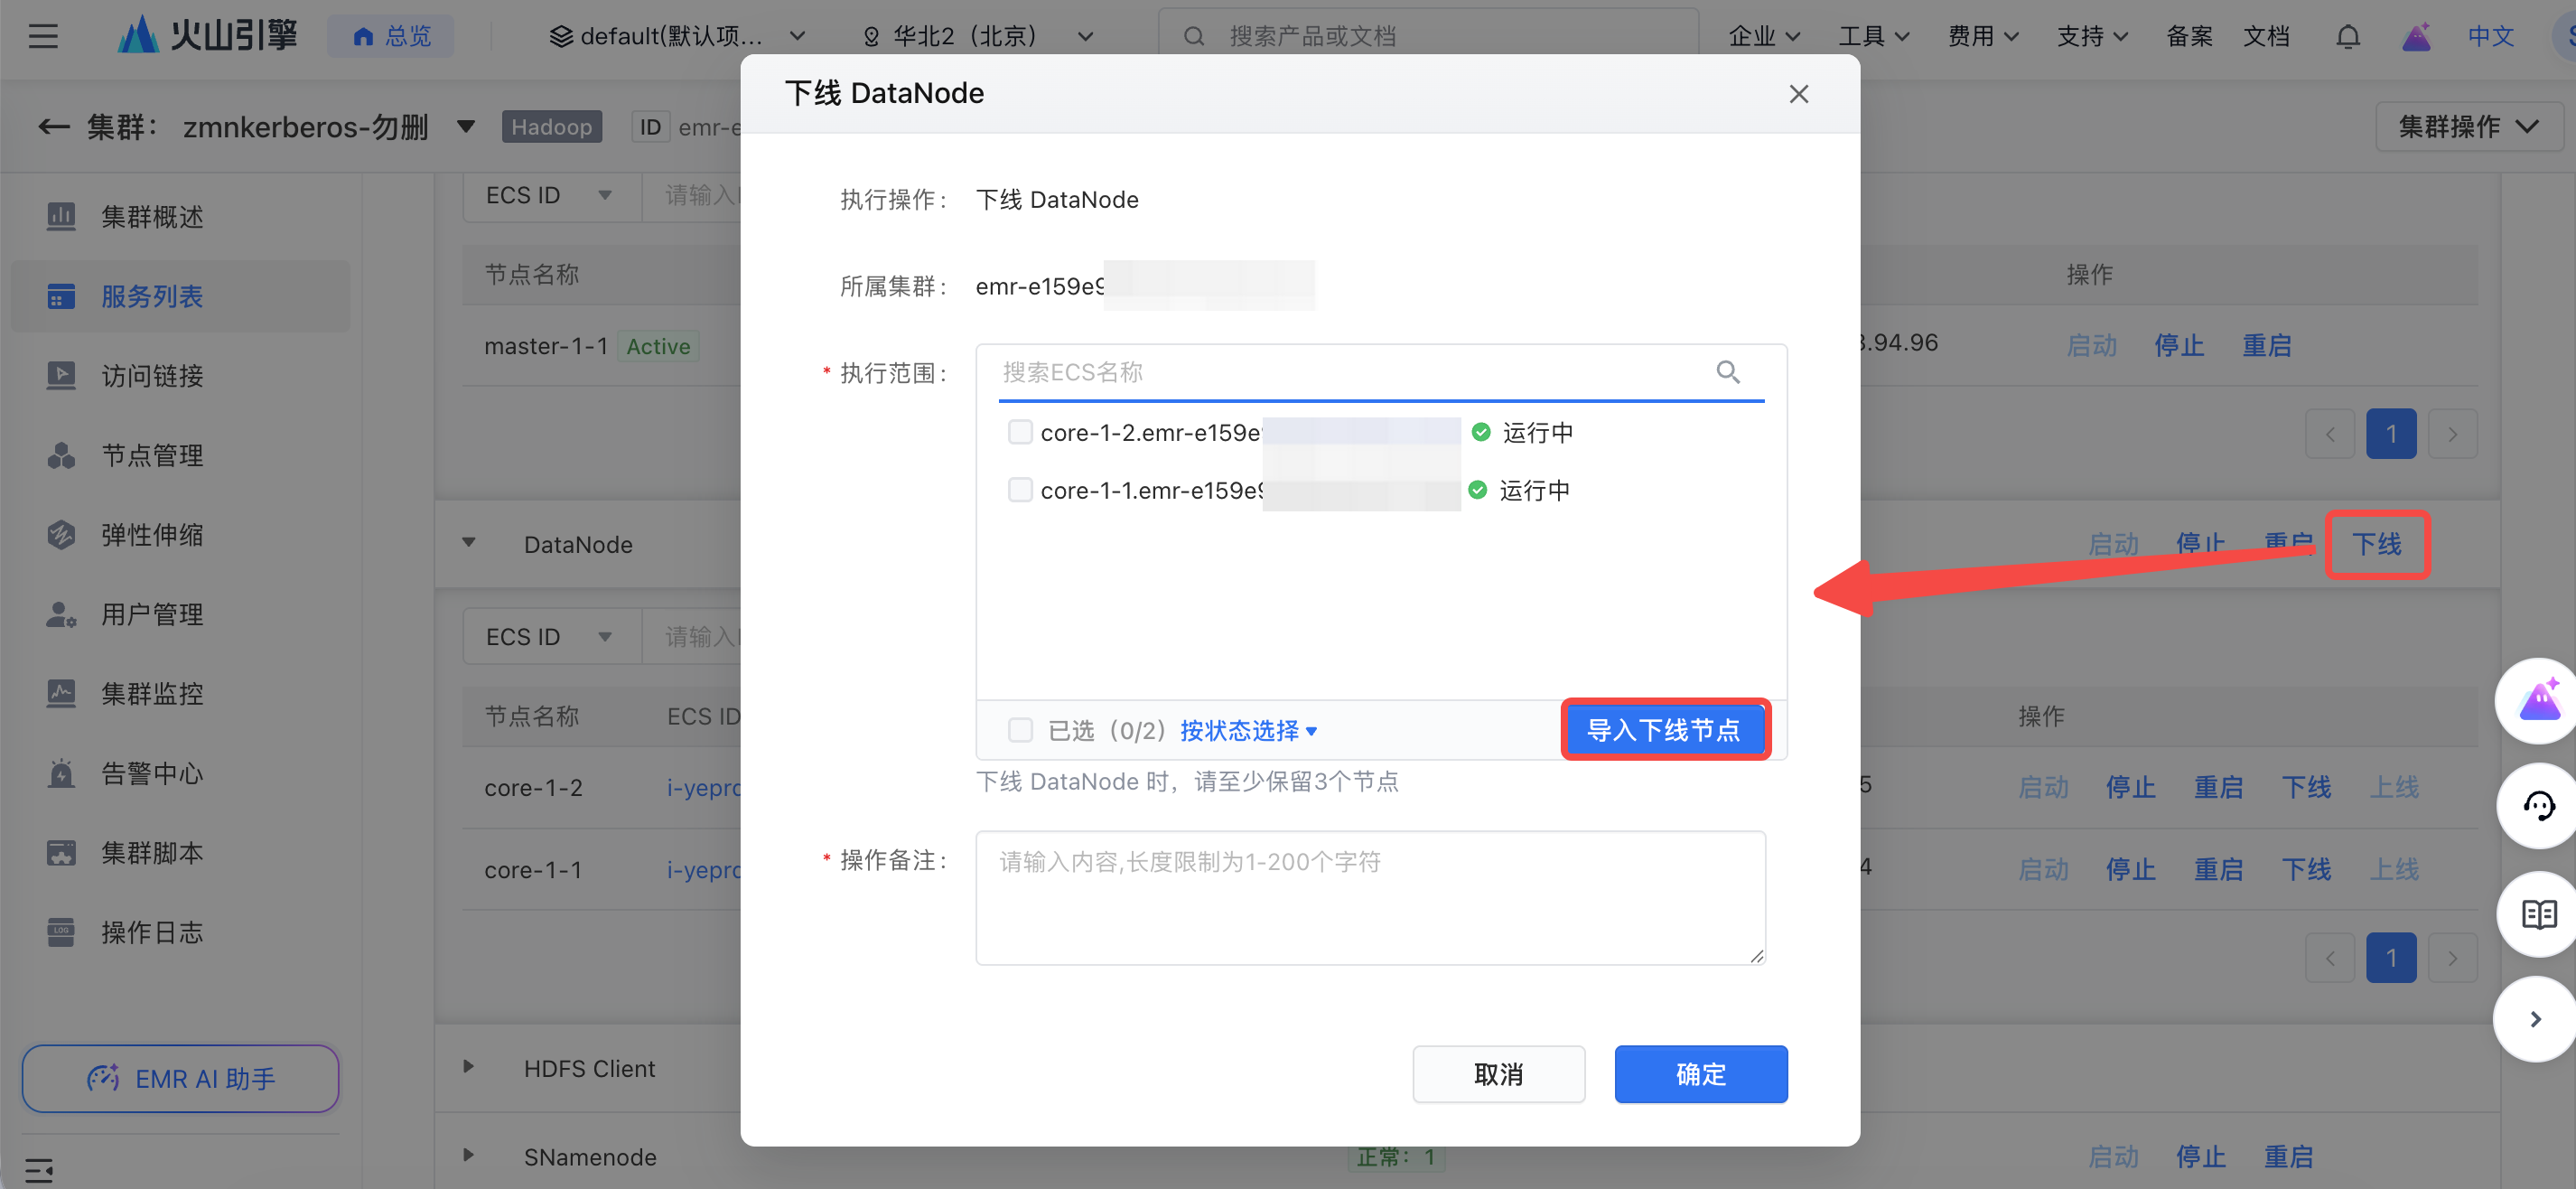Go to previous page in lower pagination
2576x1189 pixels.
coord(2330,958)
